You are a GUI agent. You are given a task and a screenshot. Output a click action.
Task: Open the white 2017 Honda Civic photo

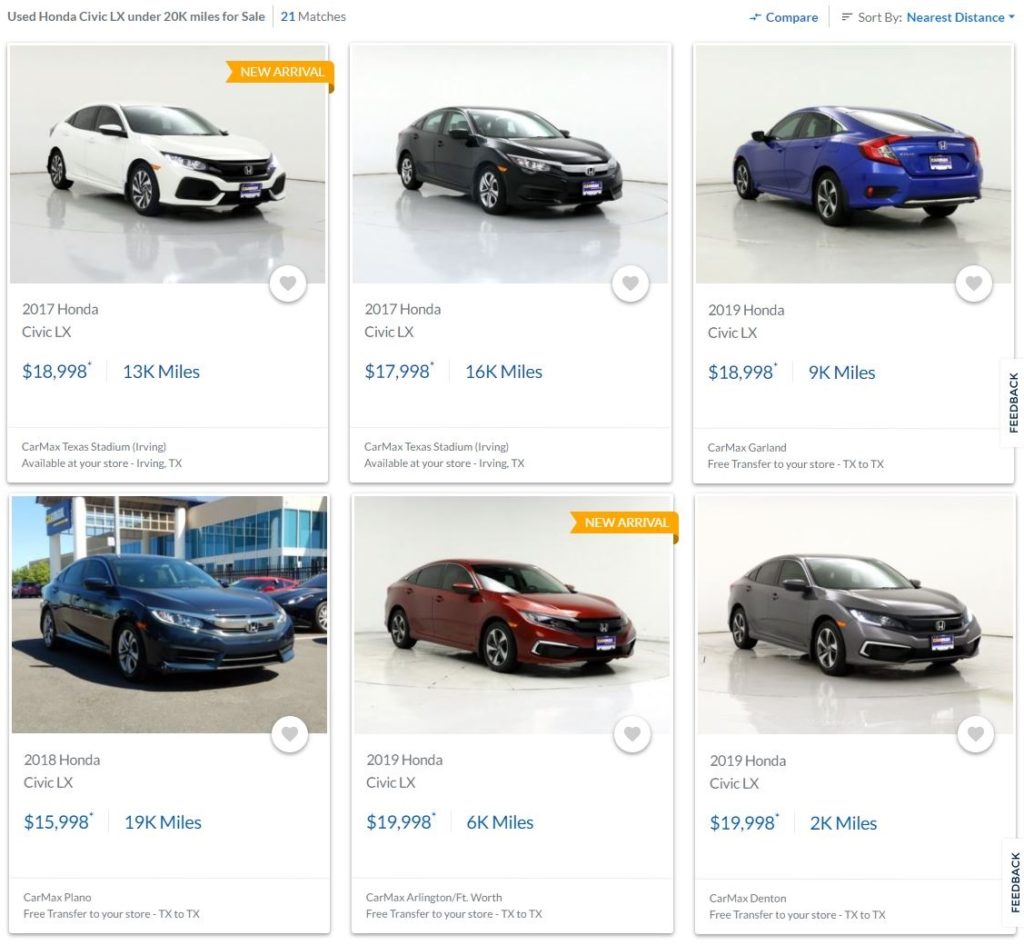pos(167,165)
